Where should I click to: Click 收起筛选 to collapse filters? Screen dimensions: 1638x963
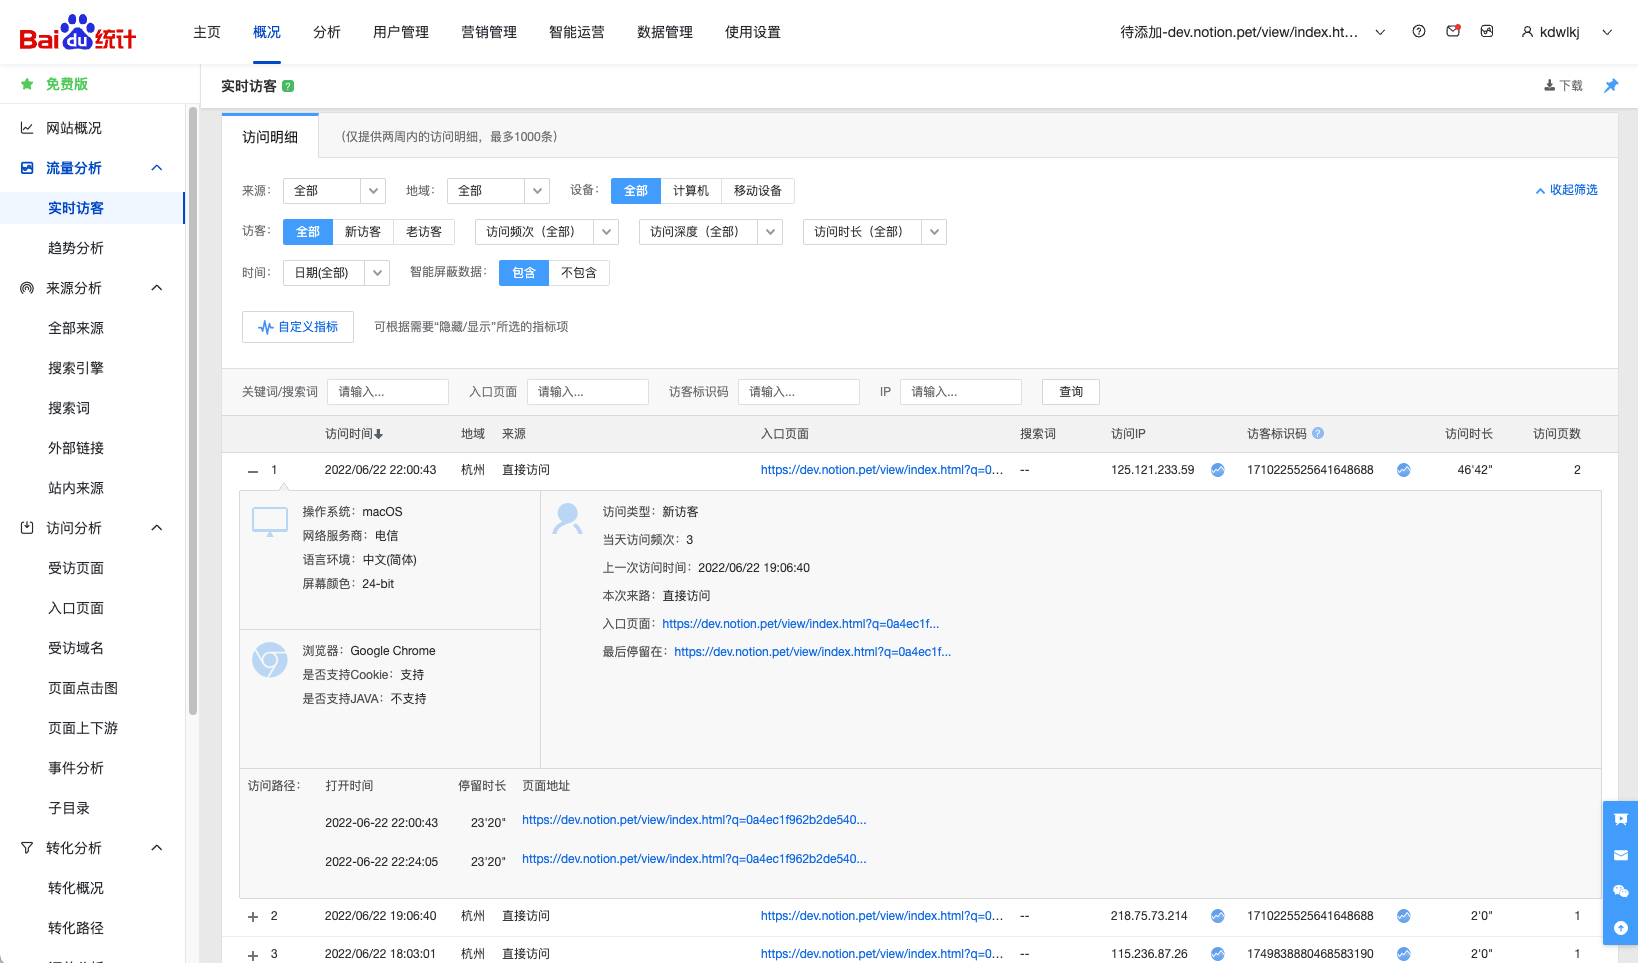[1567, 190]
